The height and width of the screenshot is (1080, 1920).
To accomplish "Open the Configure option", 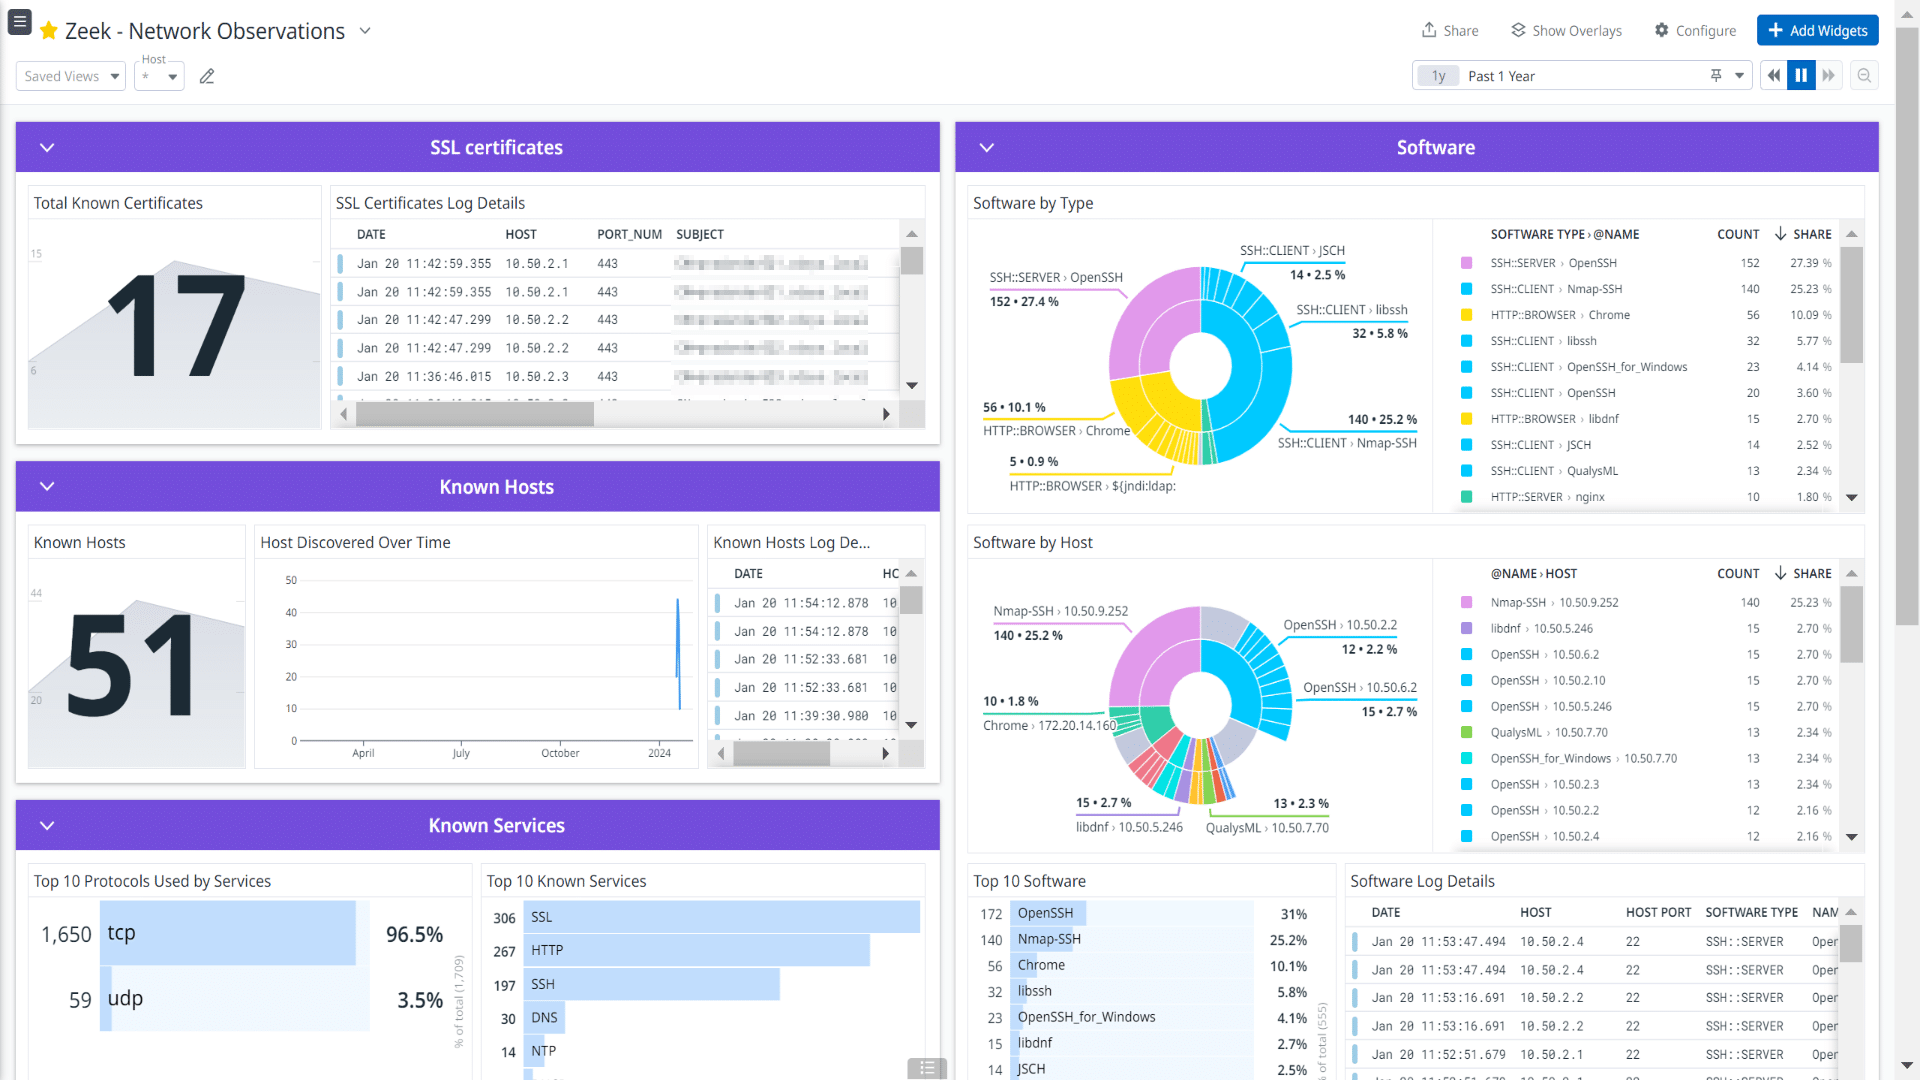I will pos(1695,30).
